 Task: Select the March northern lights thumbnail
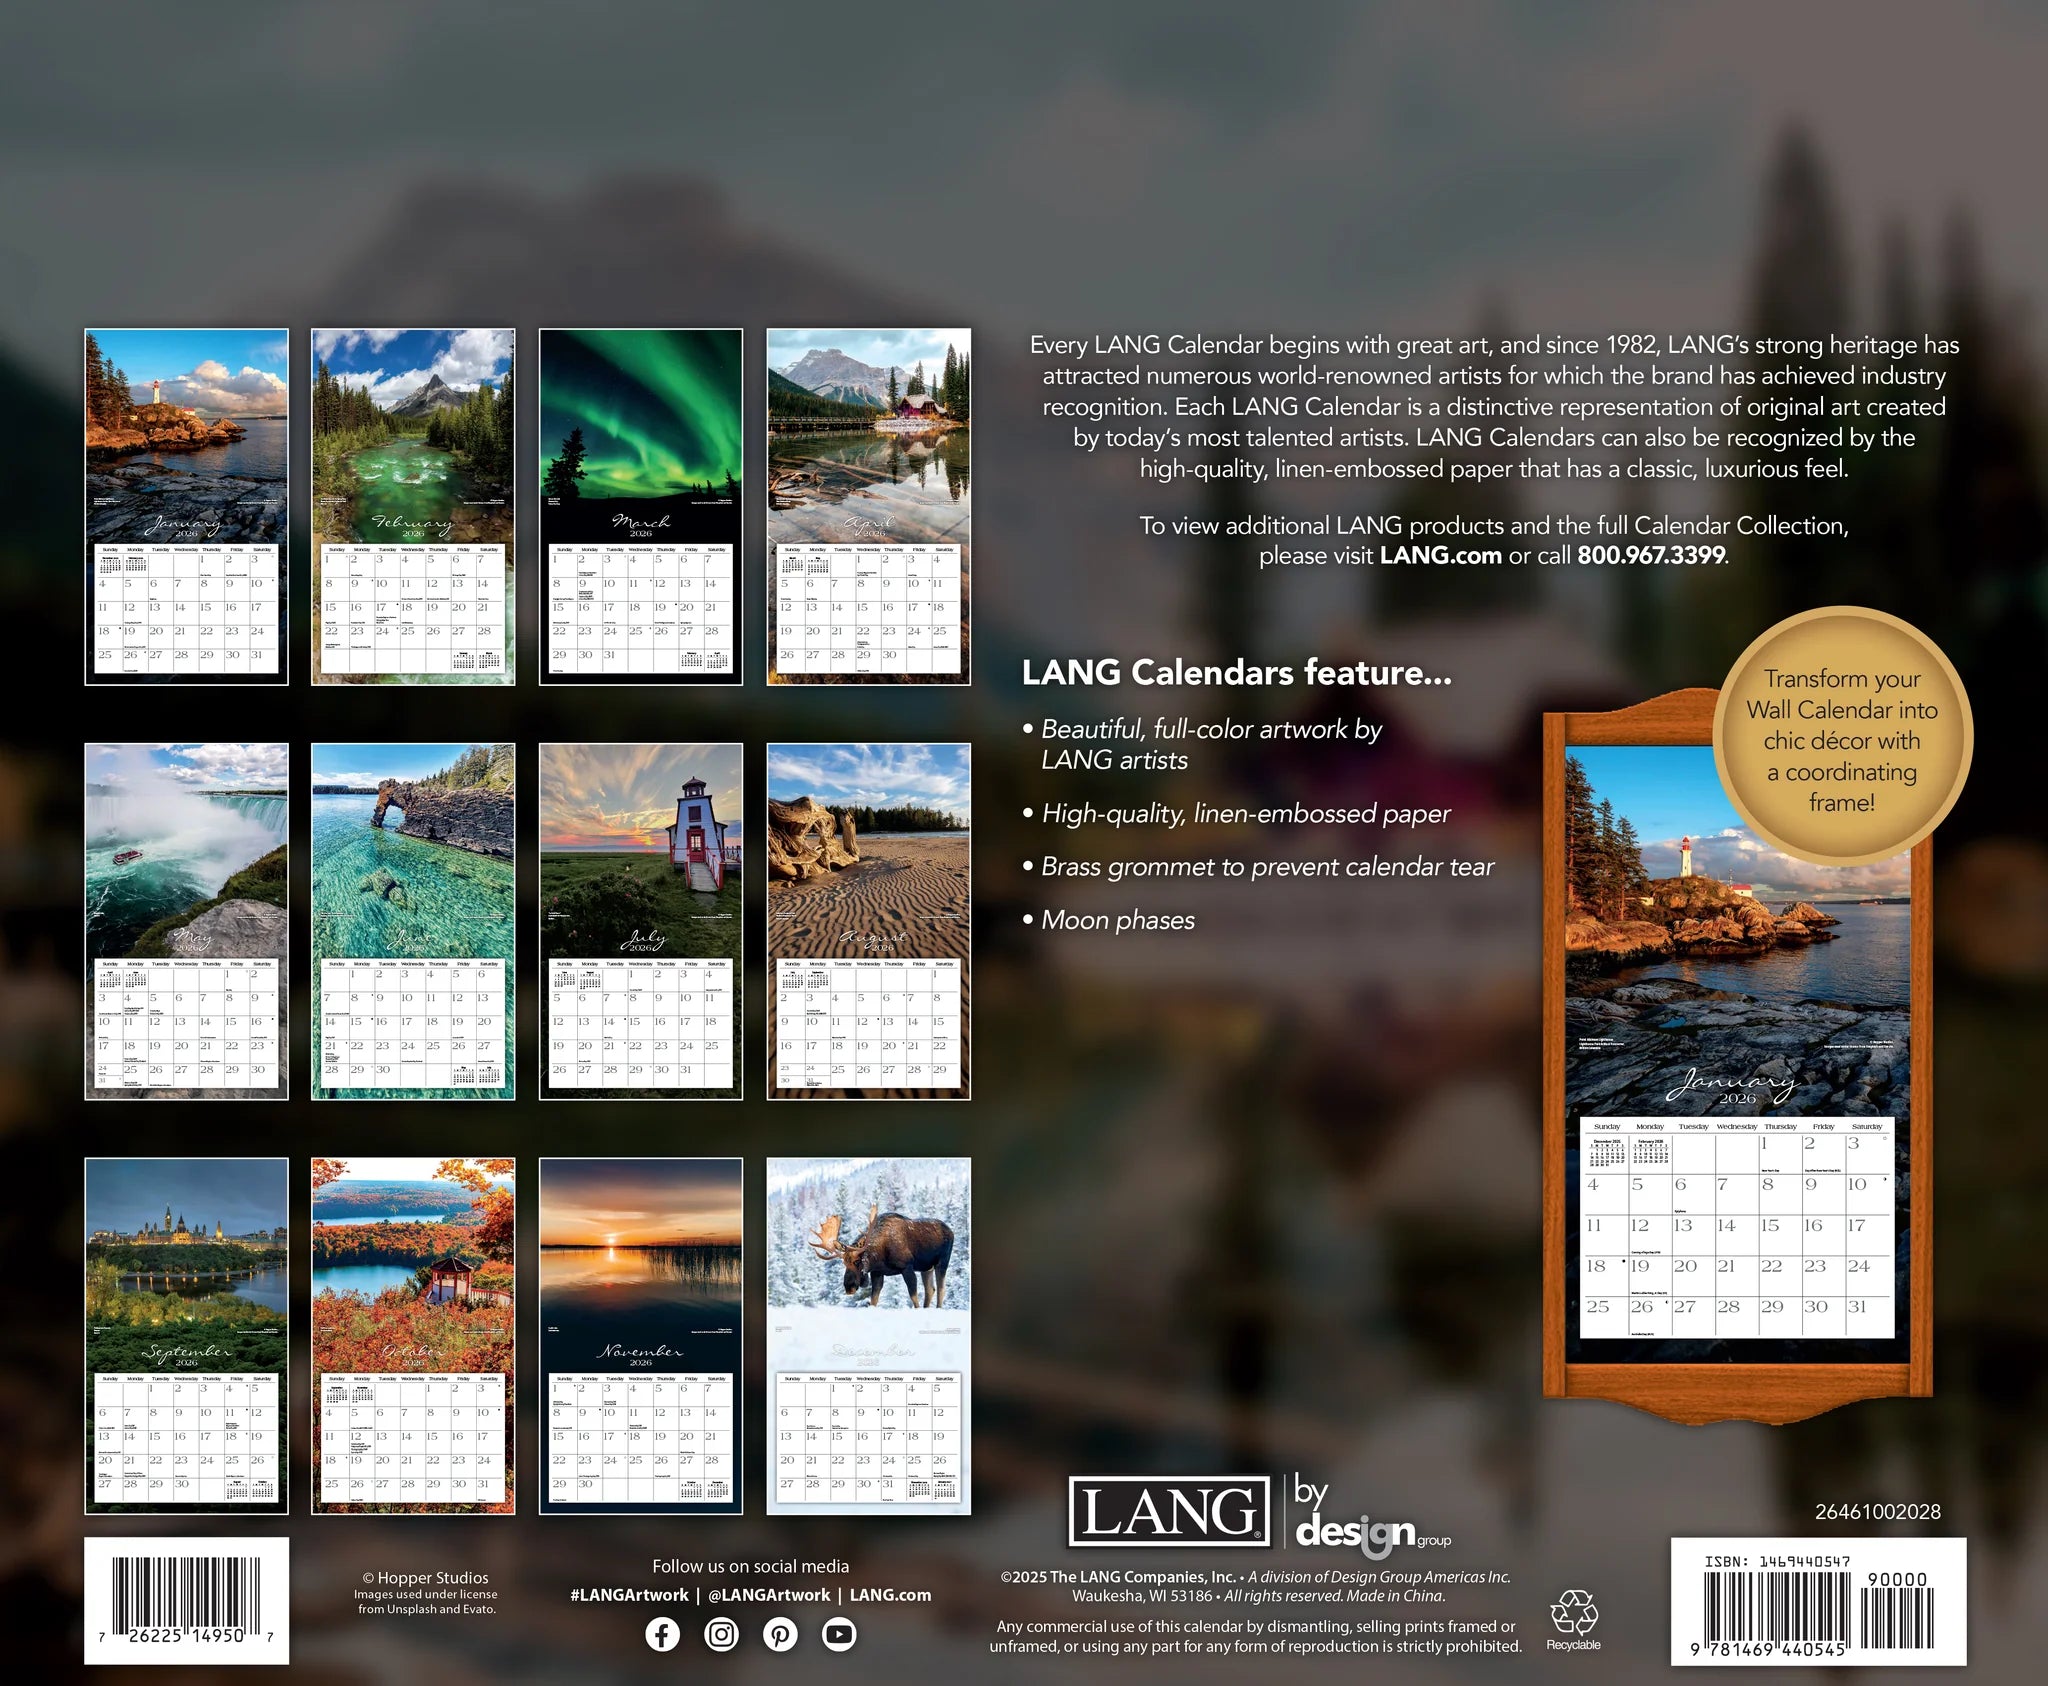pos(641,506)
